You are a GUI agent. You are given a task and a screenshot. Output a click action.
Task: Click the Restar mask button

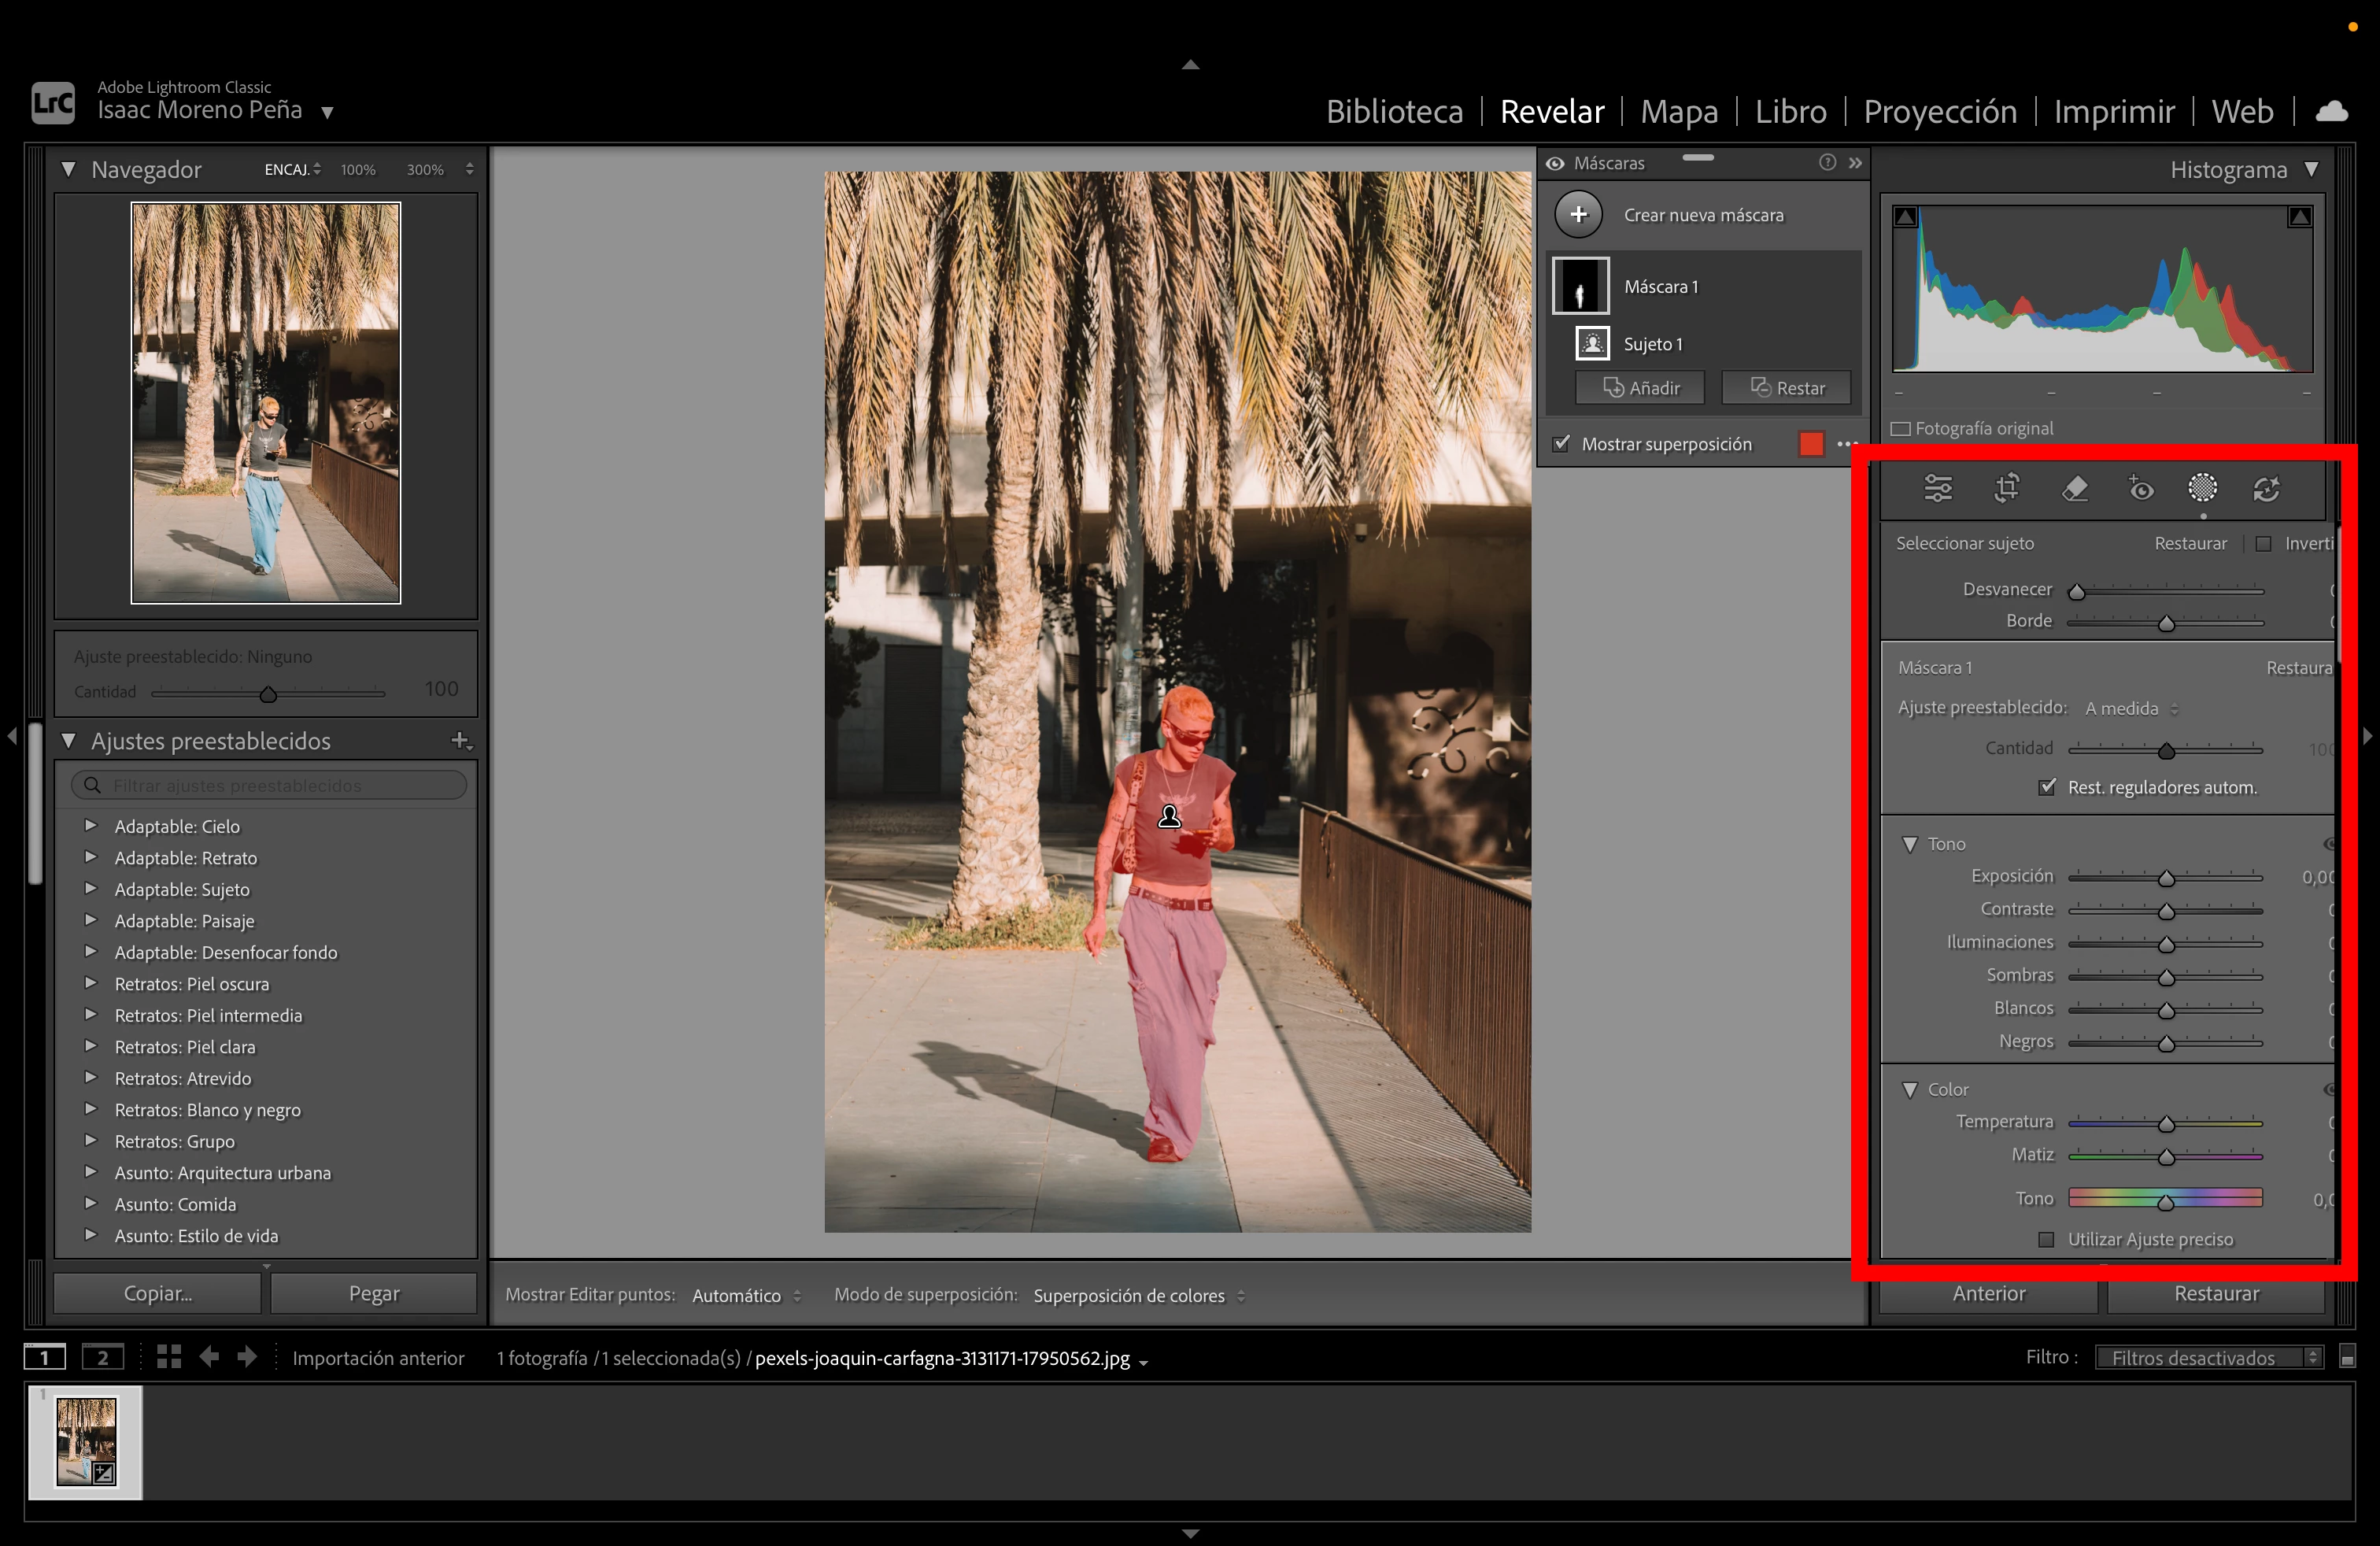[1786, 388]
